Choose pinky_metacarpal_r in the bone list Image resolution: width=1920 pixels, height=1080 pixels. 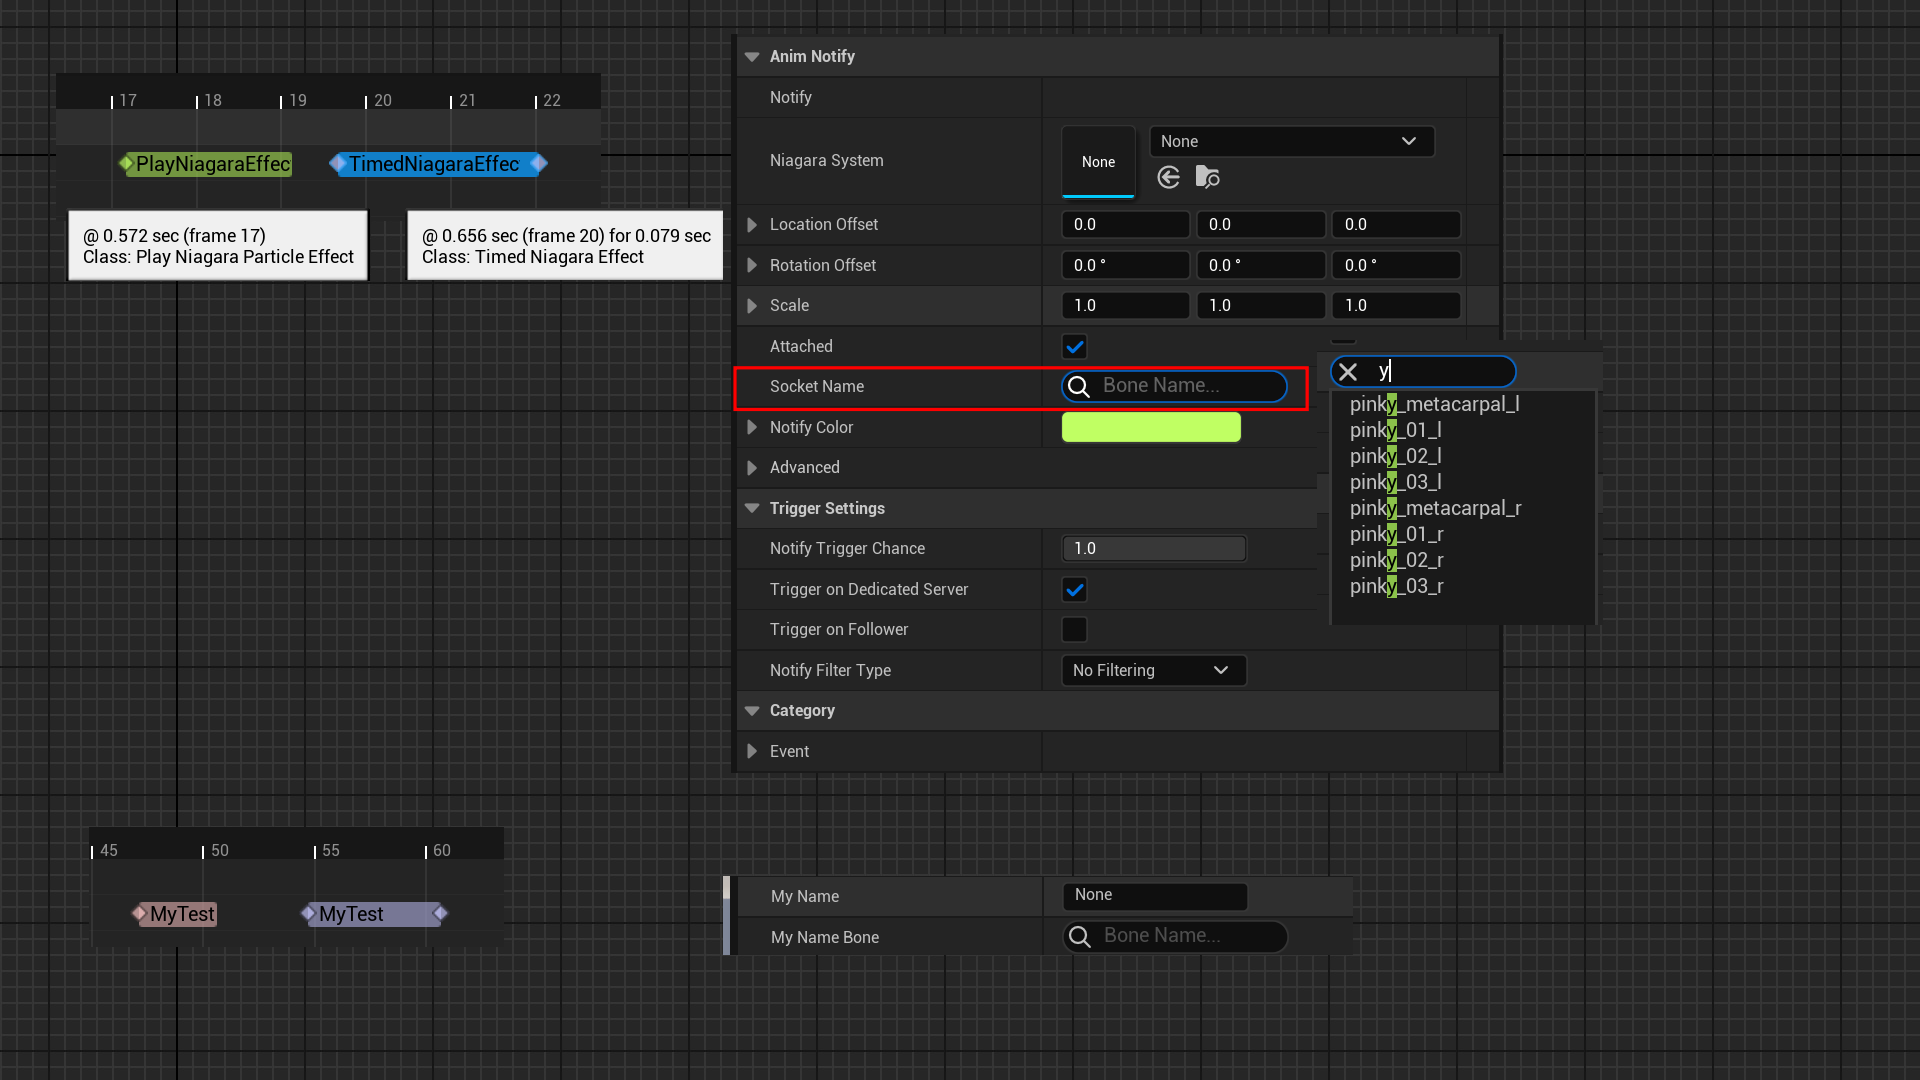[1435, 509]
